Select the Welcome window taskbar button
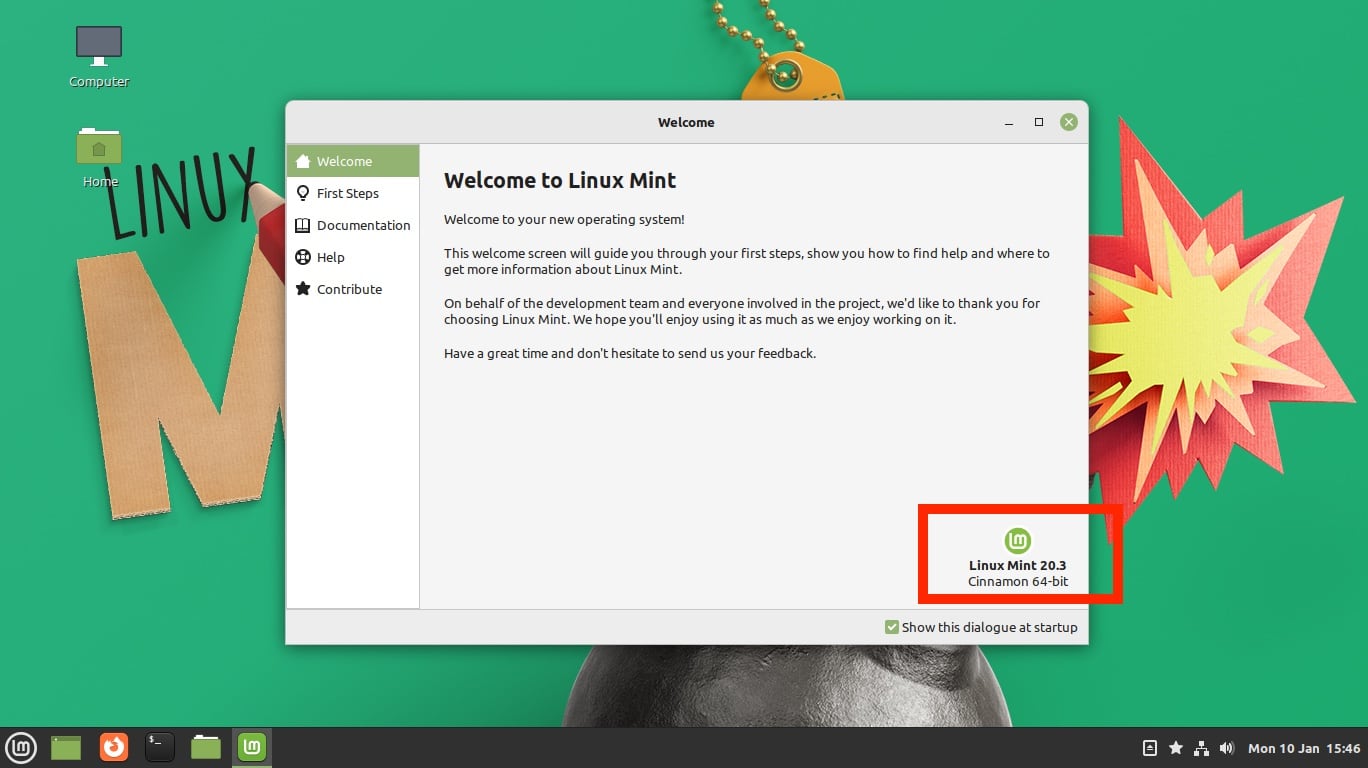Screen dimensions: 1368x768 (252, 747)
